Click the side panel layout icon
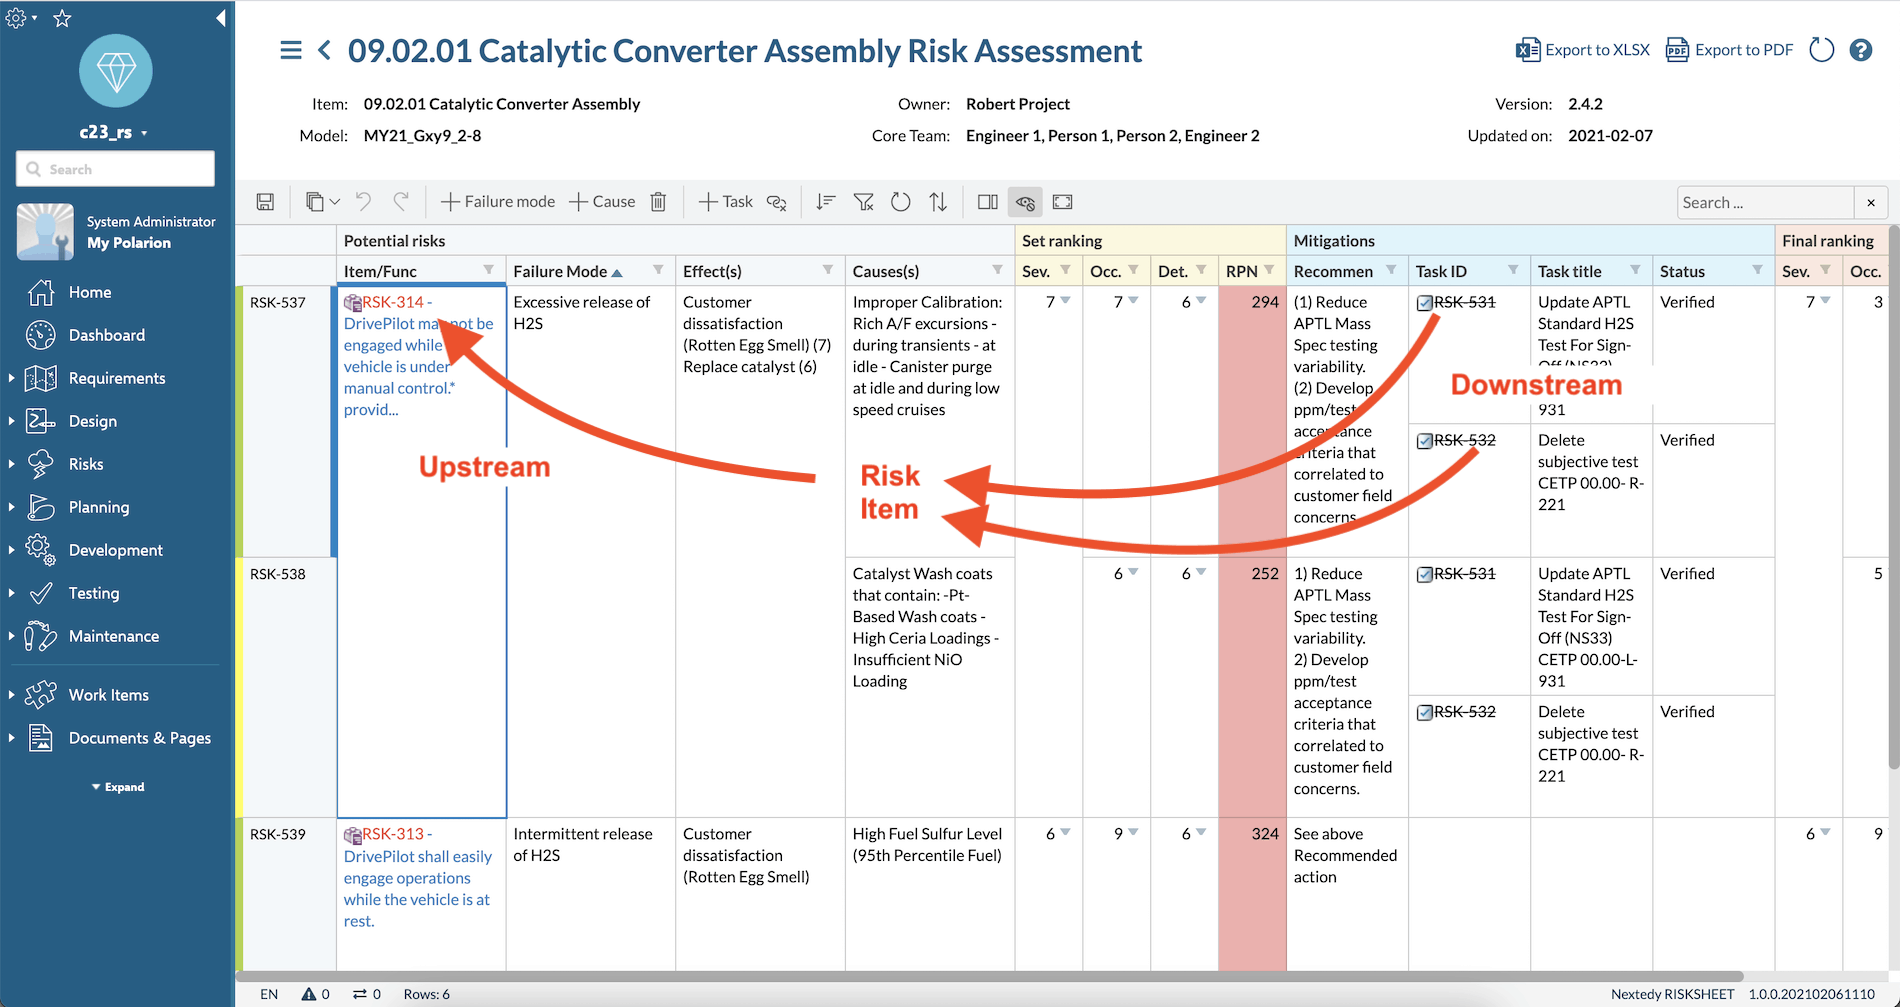Viewport: 1900px width, 1007px height. click(x=988, y=202)
